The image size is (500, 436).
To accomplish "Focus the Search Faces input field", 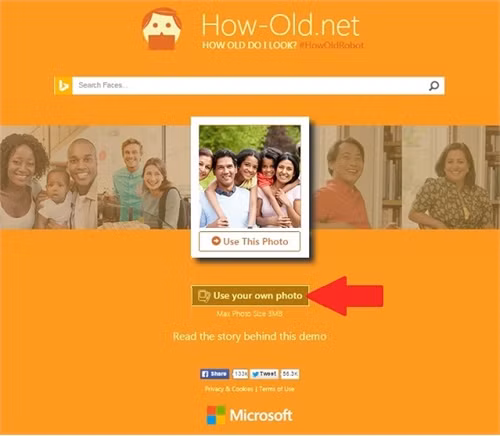I will click(249, 86).
